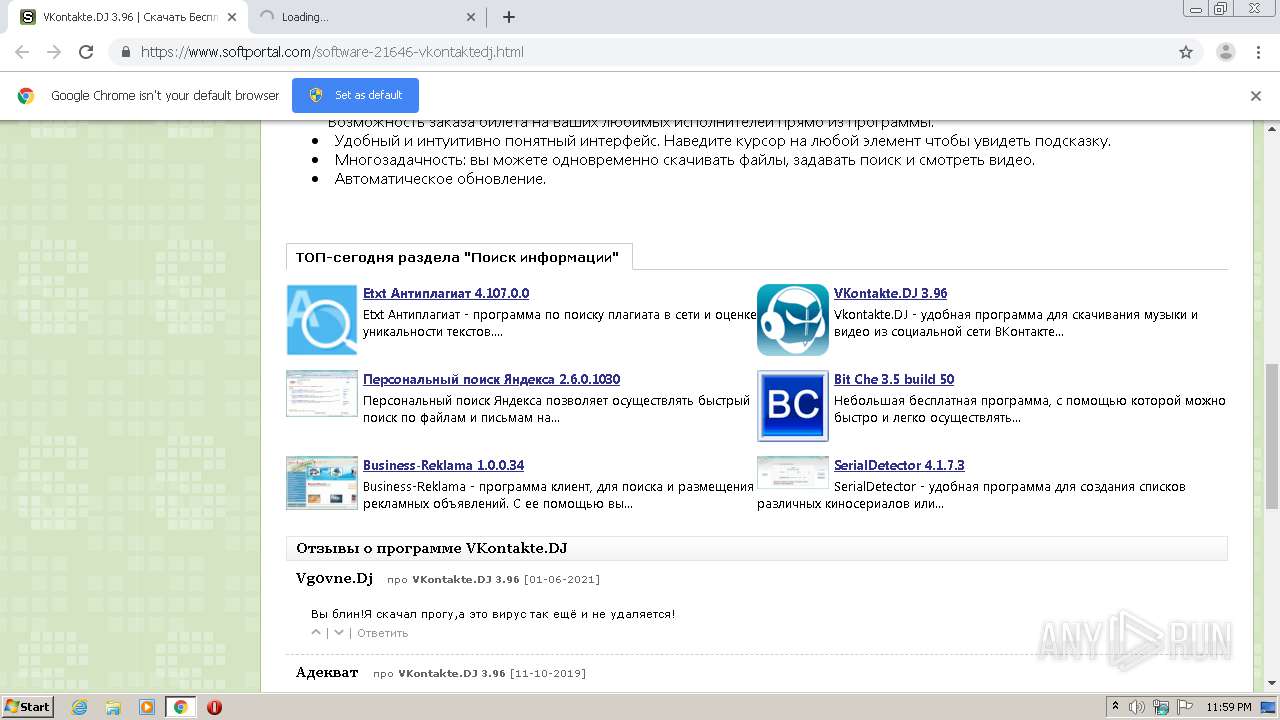
Task: Close the VKontakte.DJ 3.96 tab
Action: (x=232, y=17)
